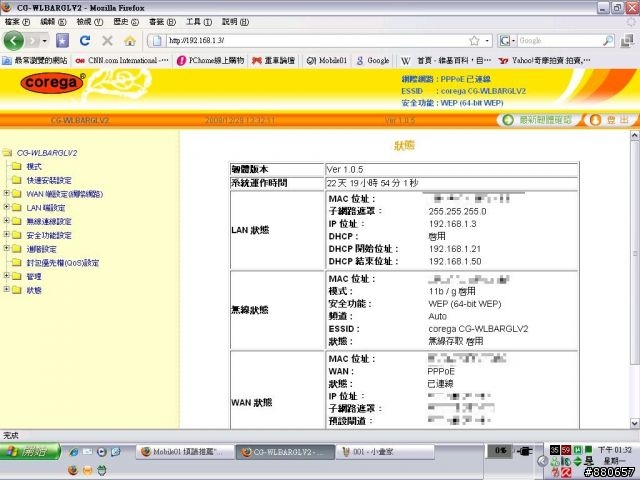The image size is (640, 480).
Task: Expand the 進階設定 tree node
Action: (6, 248)
